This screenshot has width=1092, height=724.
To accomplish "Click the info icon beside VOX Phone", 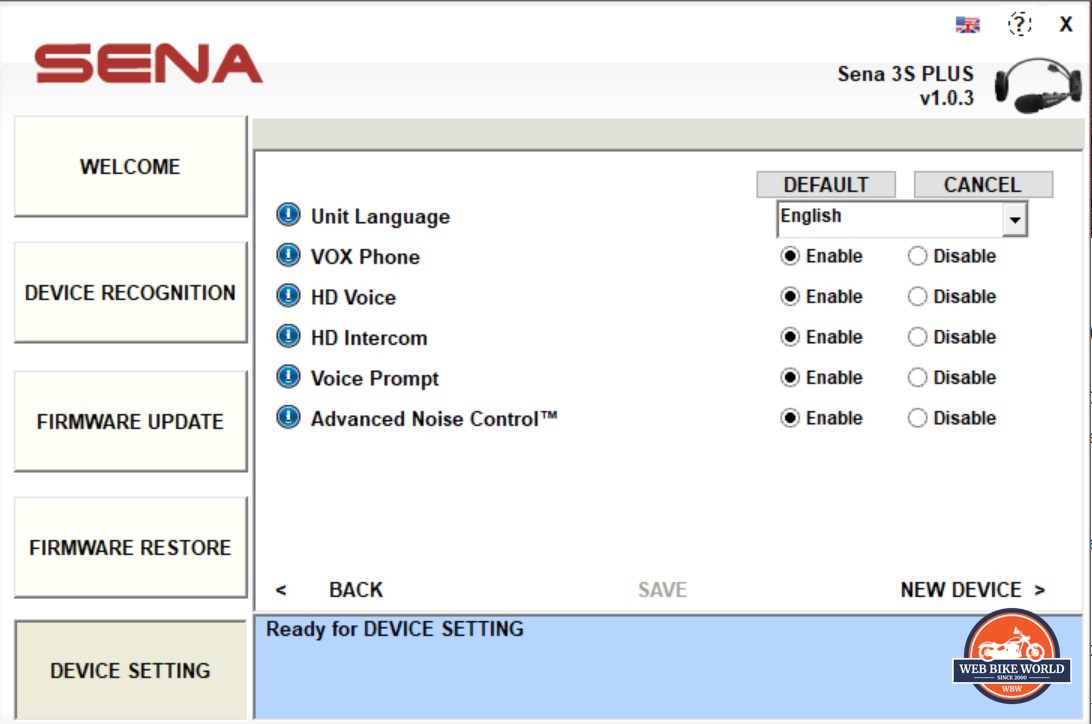I will [288, 256].
